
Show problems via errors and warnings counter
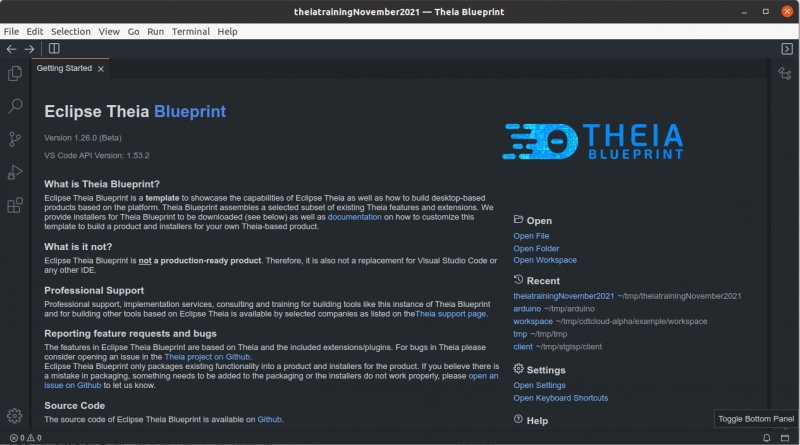26,438
